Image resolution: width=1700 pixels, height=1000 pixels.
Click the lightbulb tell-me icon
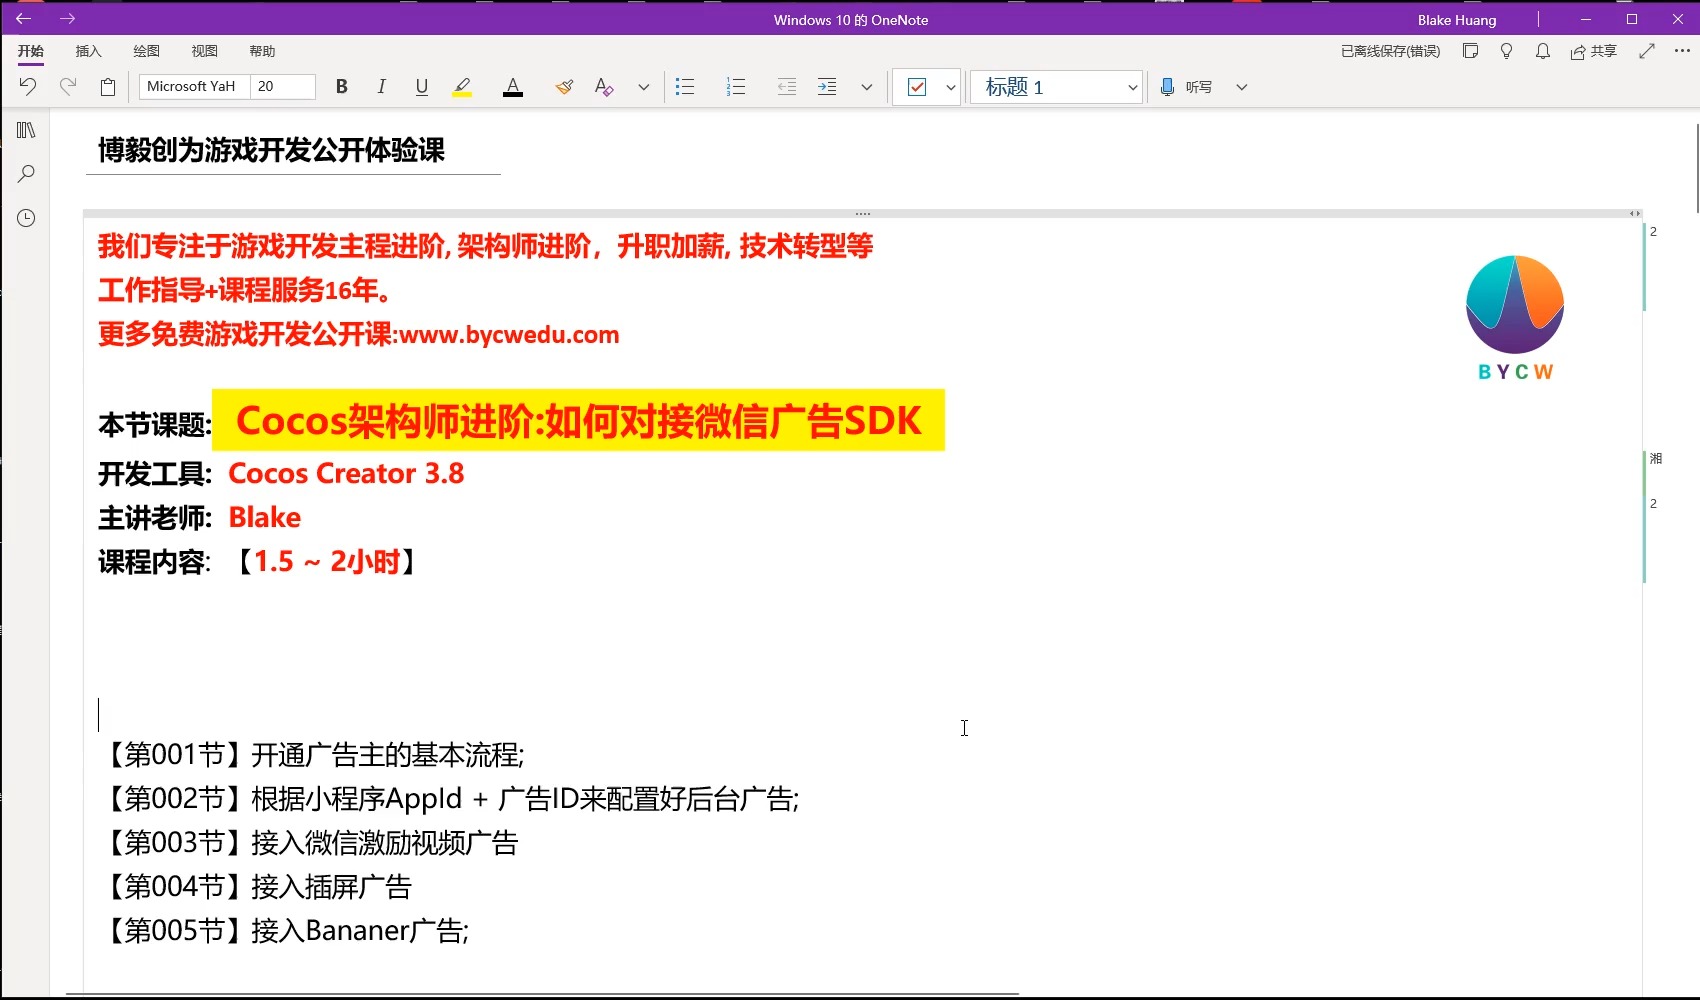1507,51
